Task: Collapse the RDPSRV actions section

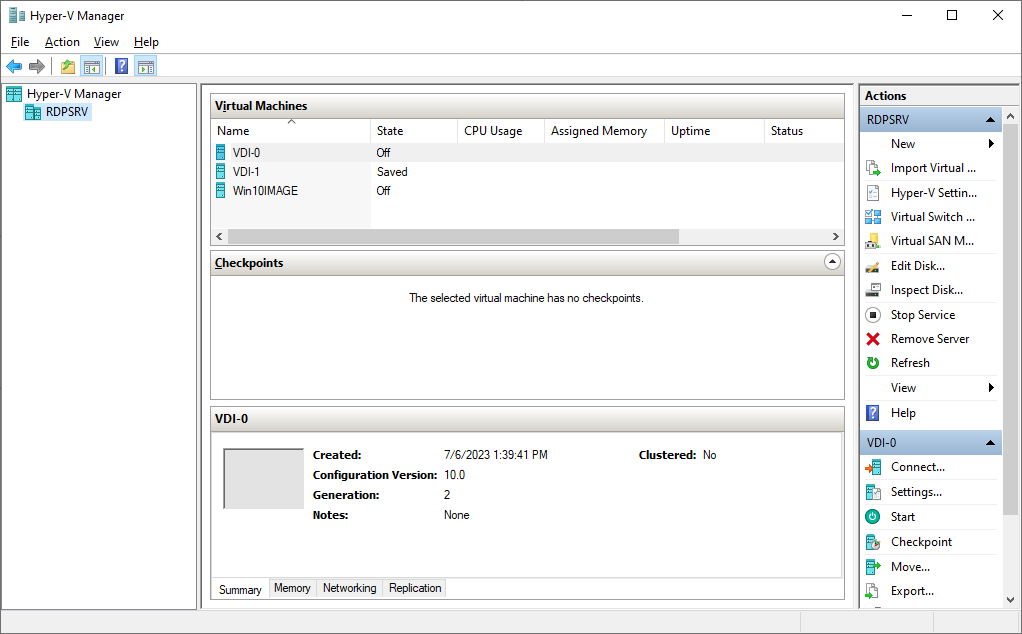Action: pos(990,120)
